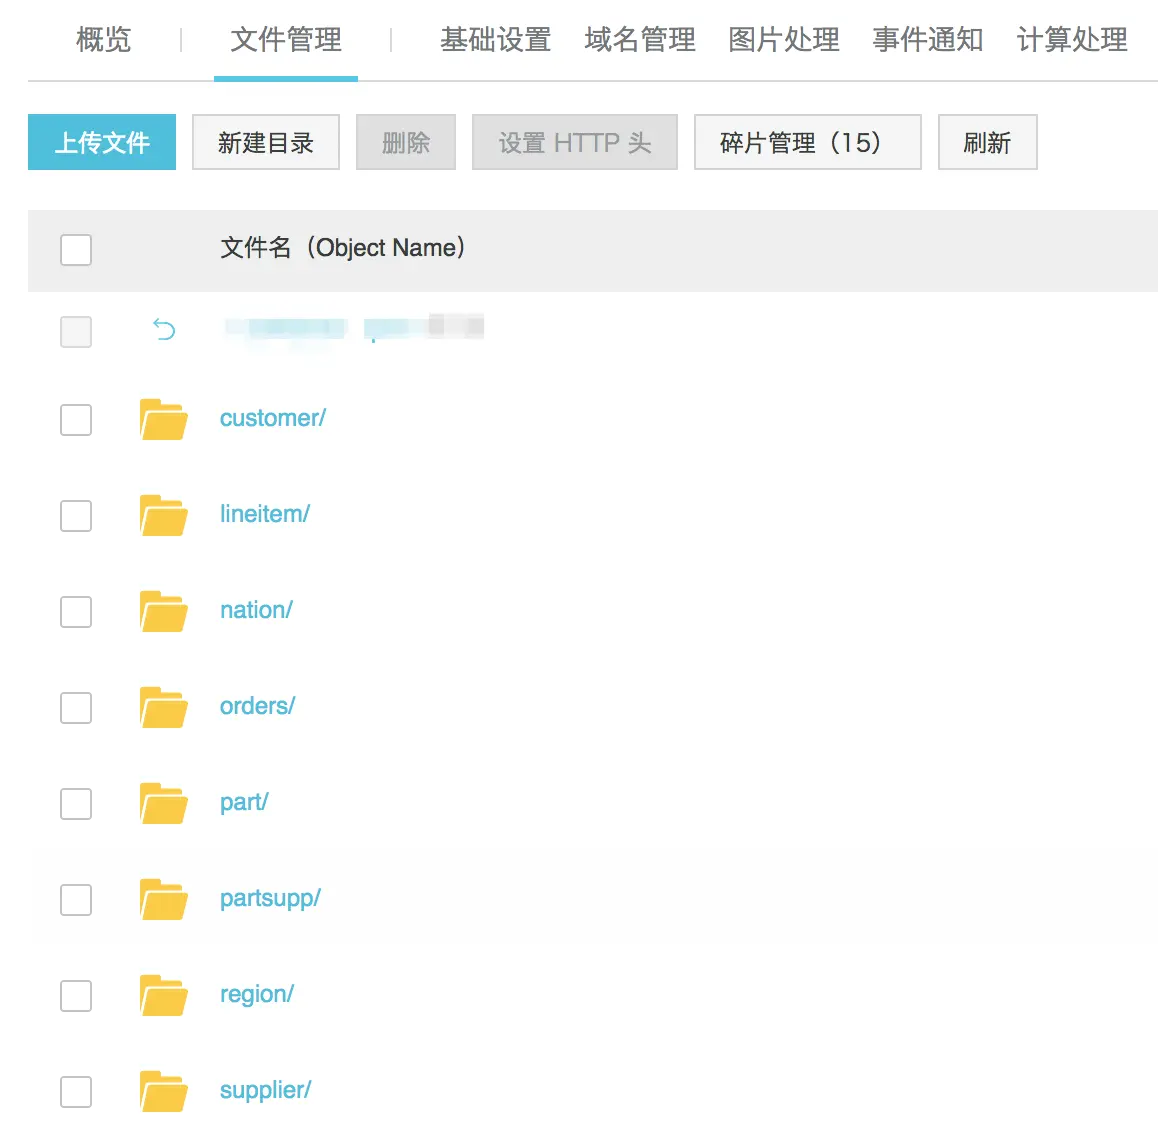The image size is (1158, 1148).
Task: Open the lineitem/ folder link
Action: [x=264, y=514]
